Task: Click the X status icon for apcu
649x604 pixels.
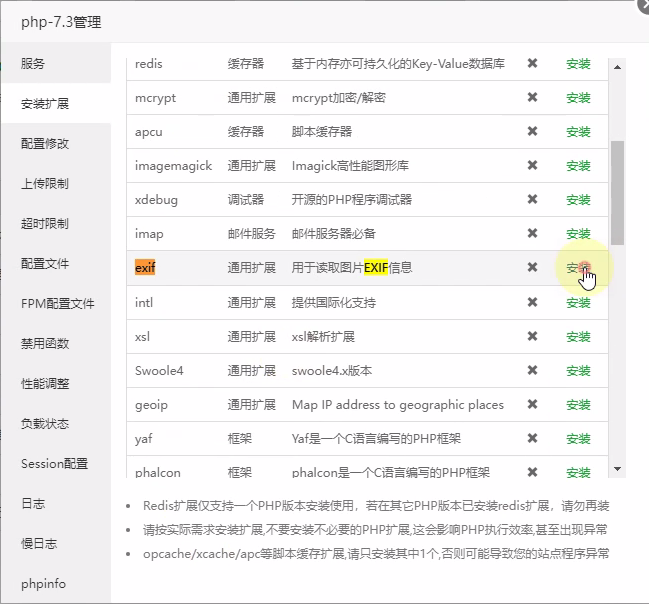Action: tap(532, 131)
